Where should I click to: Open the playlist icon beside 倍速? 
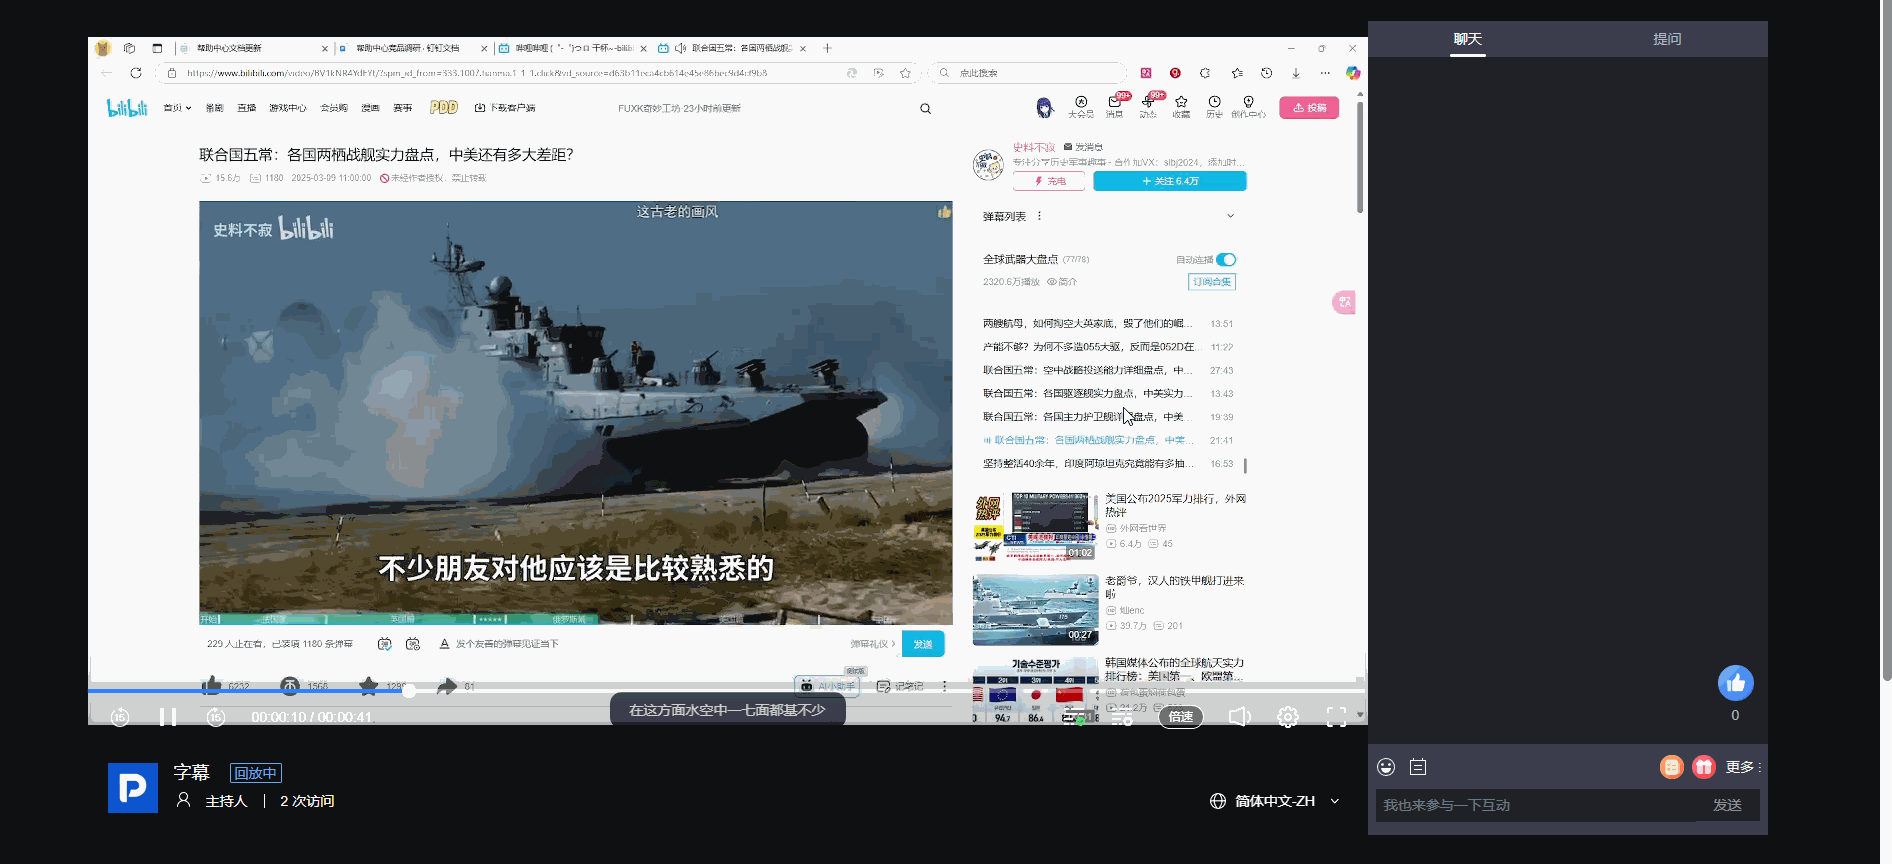pos(1122,717)
